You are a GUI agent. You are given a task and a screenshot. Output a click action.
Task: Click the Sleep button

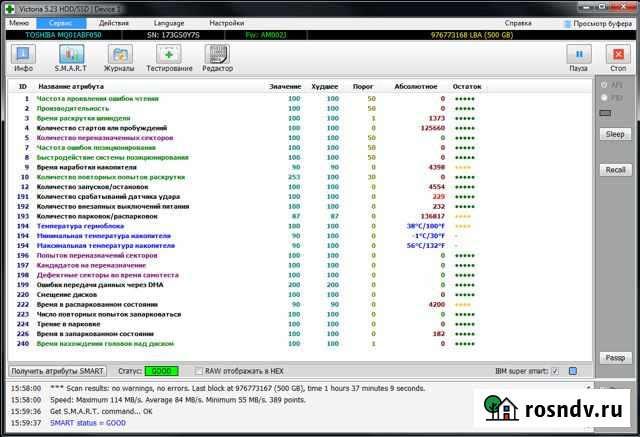[x=615, y=134]
